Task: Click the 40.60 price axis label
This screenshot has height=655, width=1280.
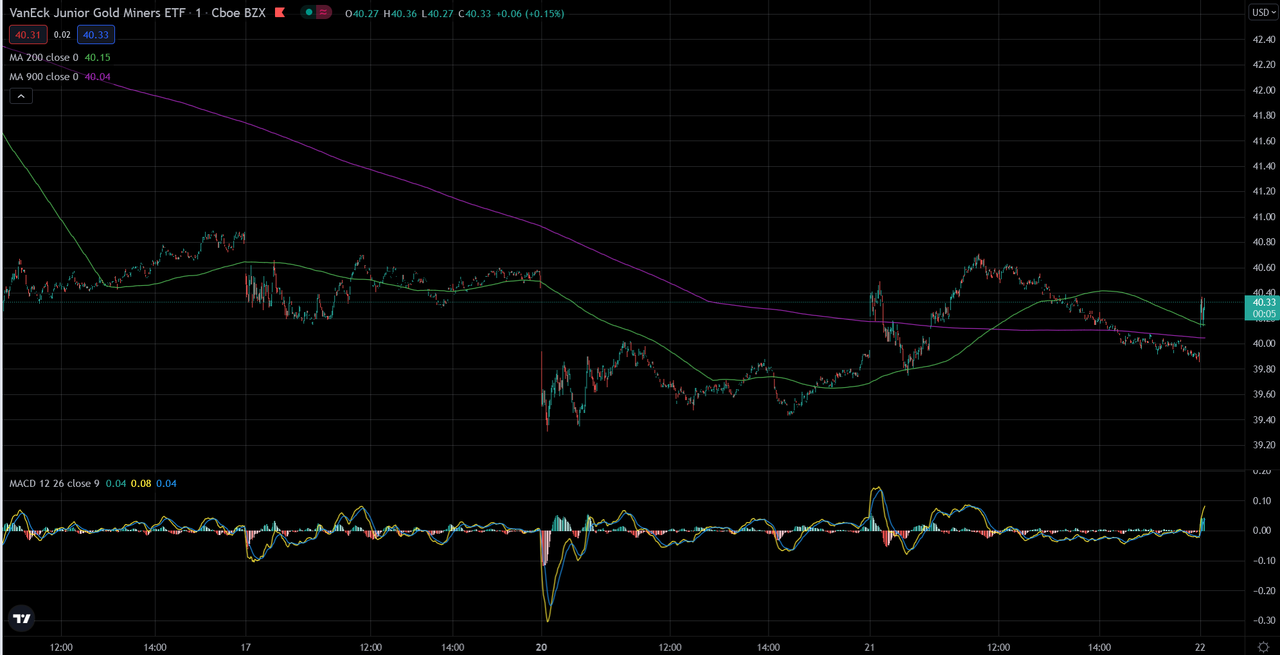Action: point(1262,267)
